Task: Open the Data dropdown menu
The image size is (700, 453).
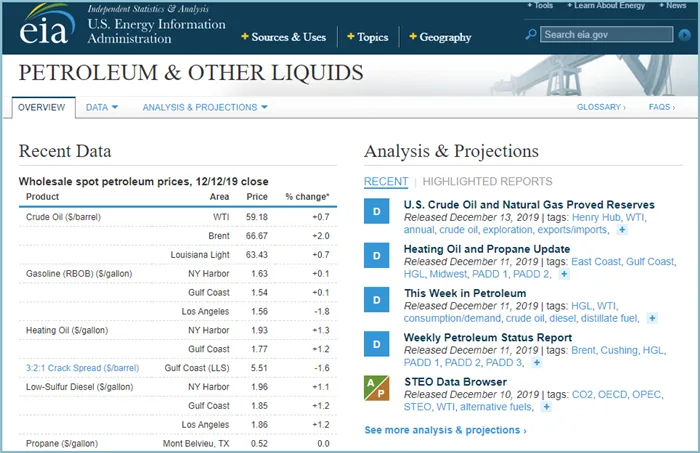Action: [101, 107]
